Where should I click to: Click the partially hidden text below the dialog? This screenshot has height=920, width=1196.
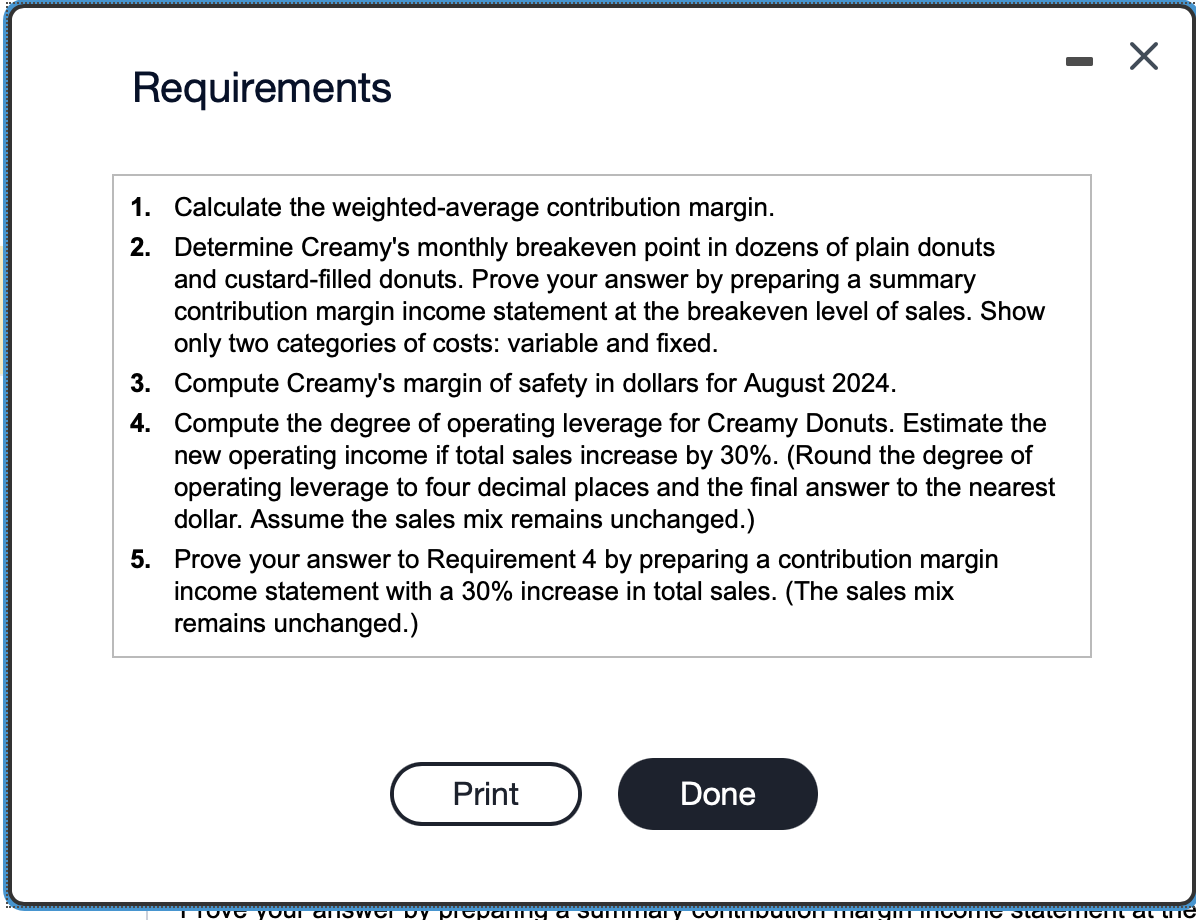click(600, 912)
